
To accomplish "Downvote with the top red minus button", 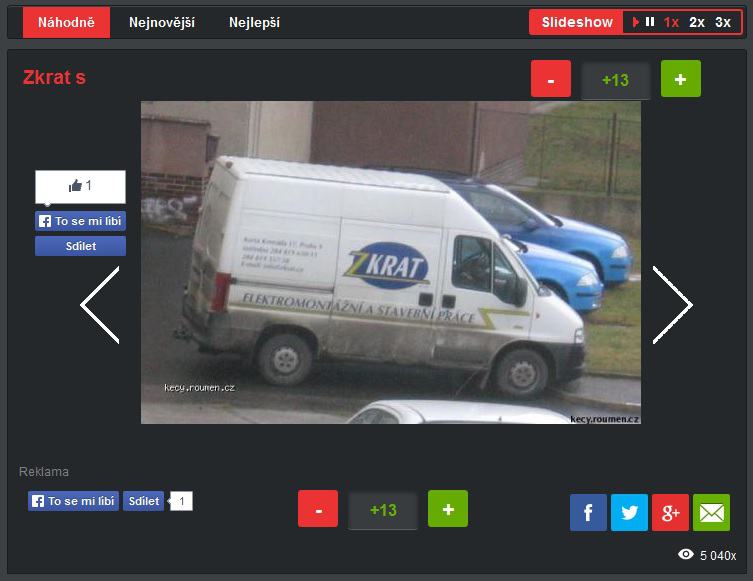I will coord(551,79).
